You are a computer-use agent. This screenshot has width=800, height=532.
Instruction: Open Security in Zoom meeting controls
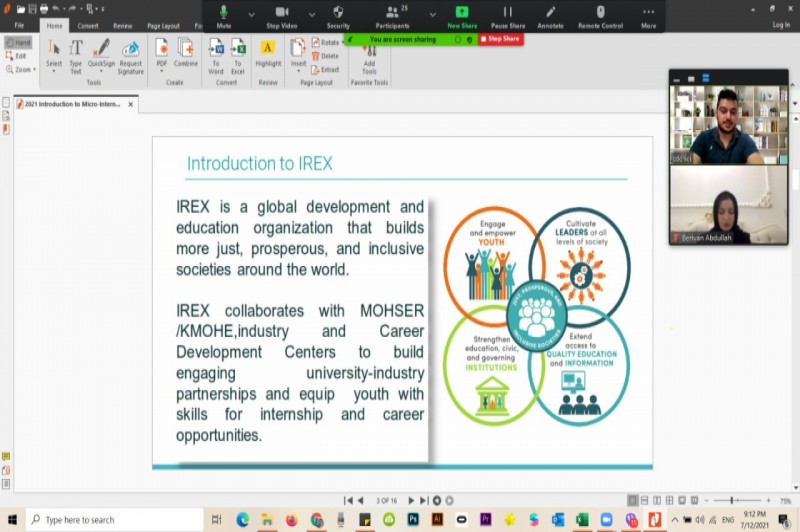click(x=338, y=15)
